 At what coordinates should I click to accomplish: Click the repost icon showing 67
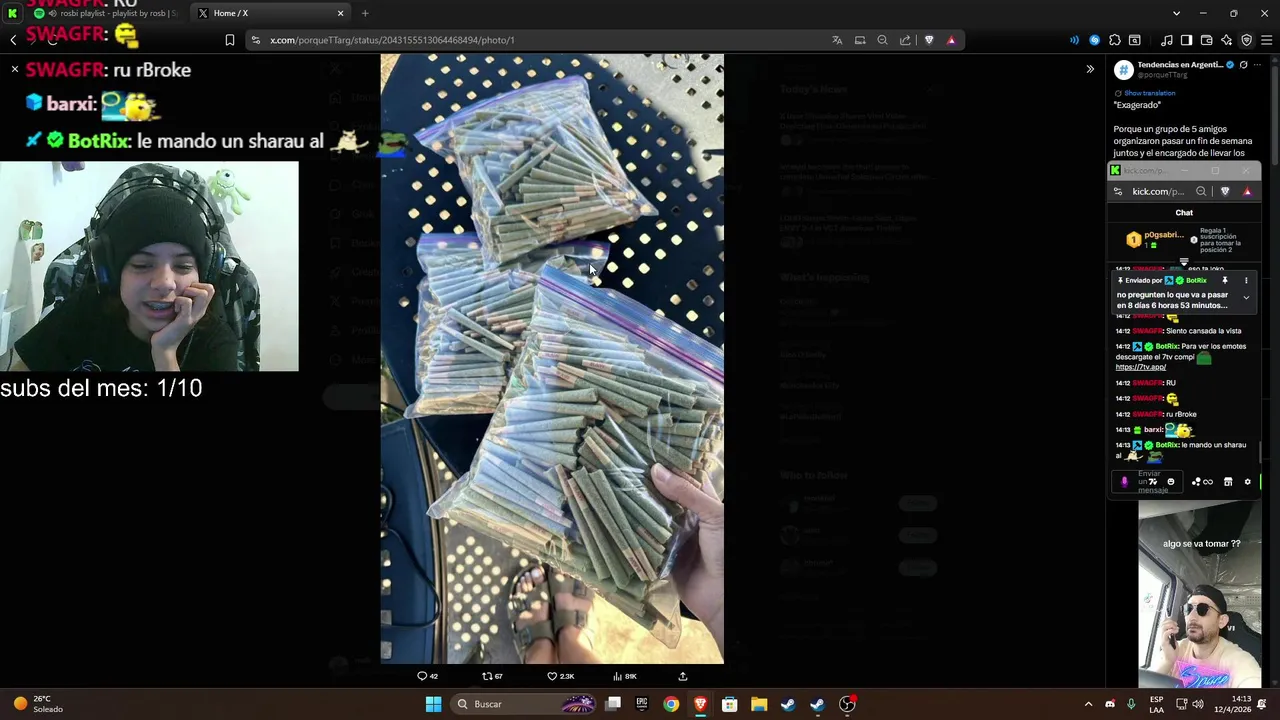click(x=492, y=676)
